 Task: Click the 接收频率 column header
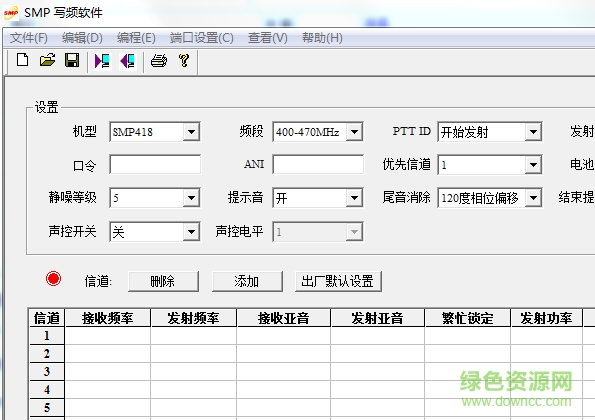click(x=108, y=318)
